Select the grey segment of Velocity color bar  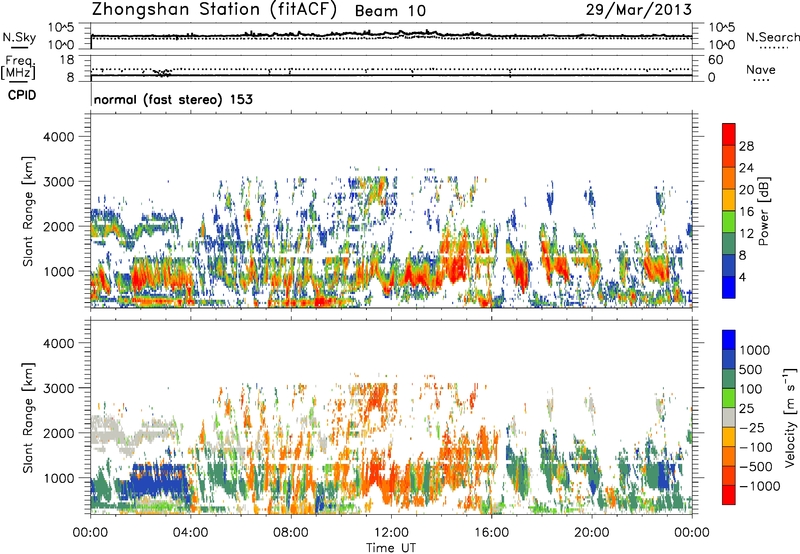pyautogui.click(x=729, y=417)
